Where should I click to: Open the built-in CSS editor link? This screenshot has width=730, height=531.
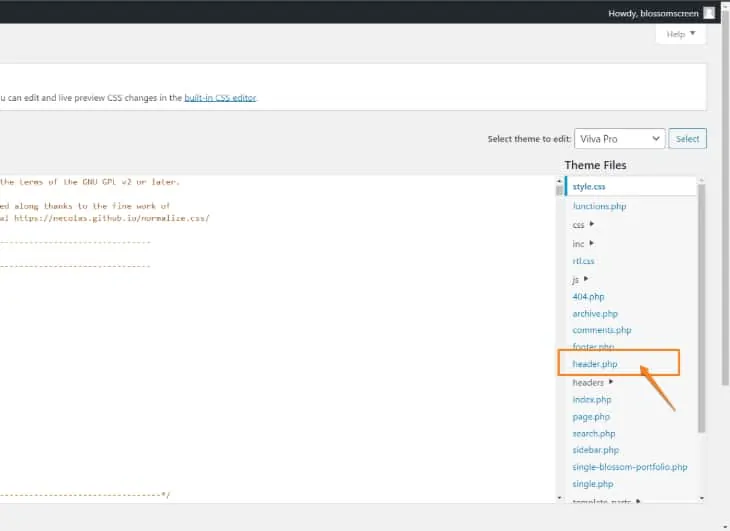(220, 98)
